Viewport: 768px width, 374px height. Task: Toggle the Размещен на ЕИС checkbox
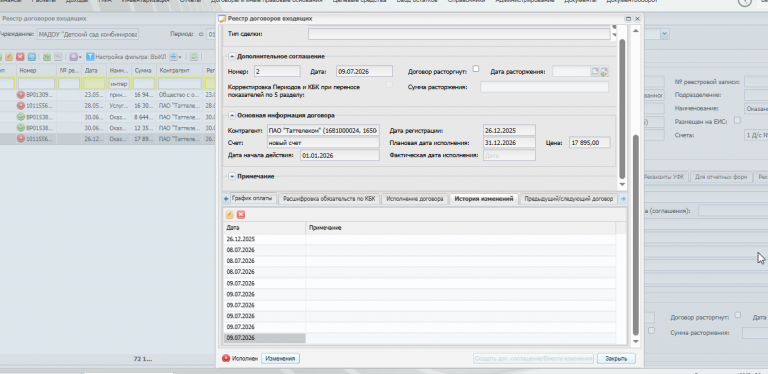737,120
